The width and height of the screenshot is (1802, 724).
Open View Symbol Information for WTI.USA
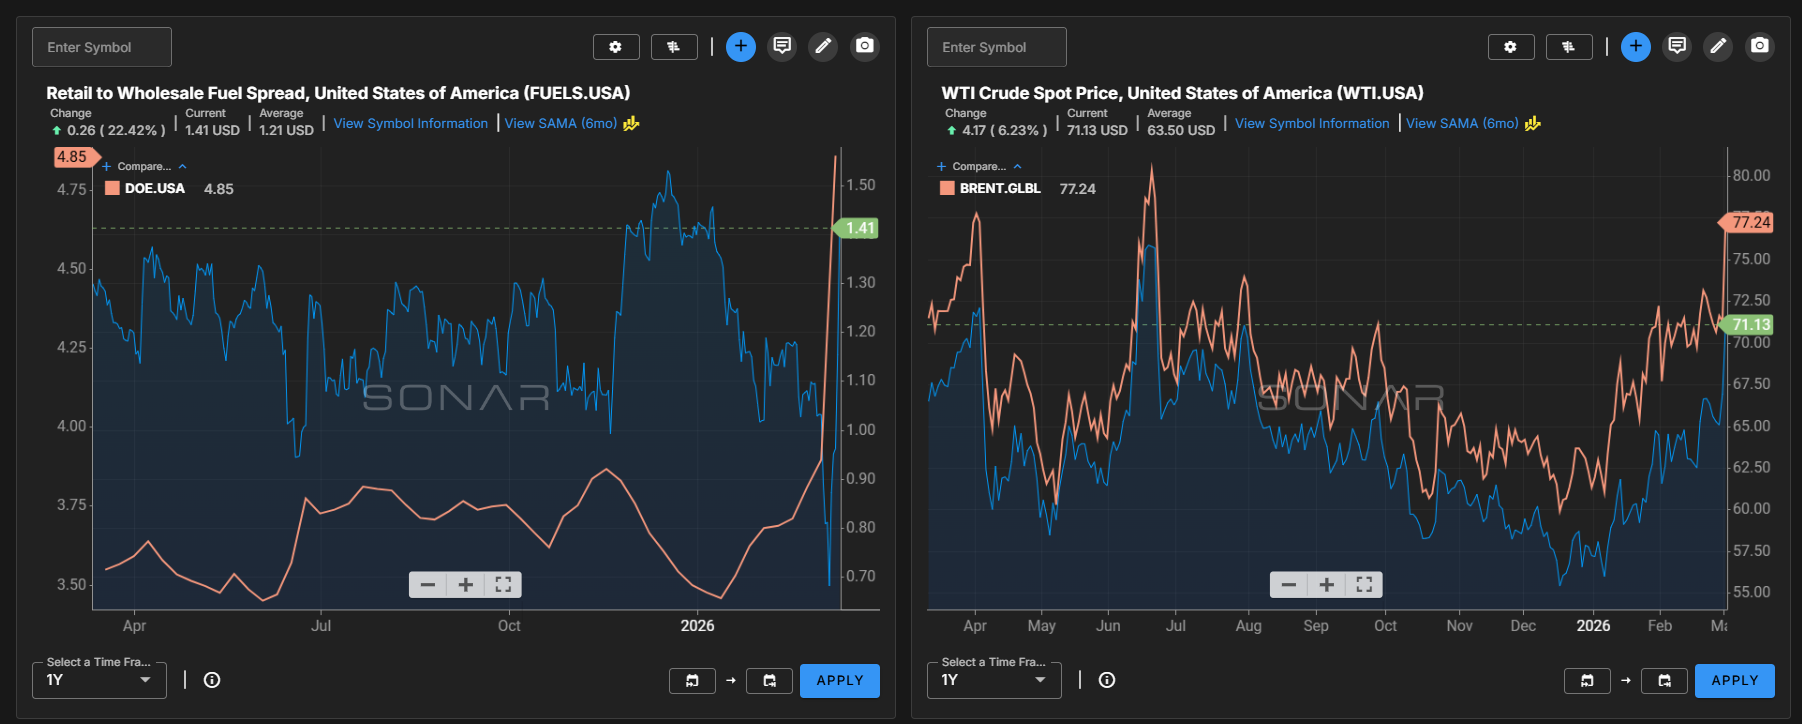pyautogui.click(x=1312, y=123)
